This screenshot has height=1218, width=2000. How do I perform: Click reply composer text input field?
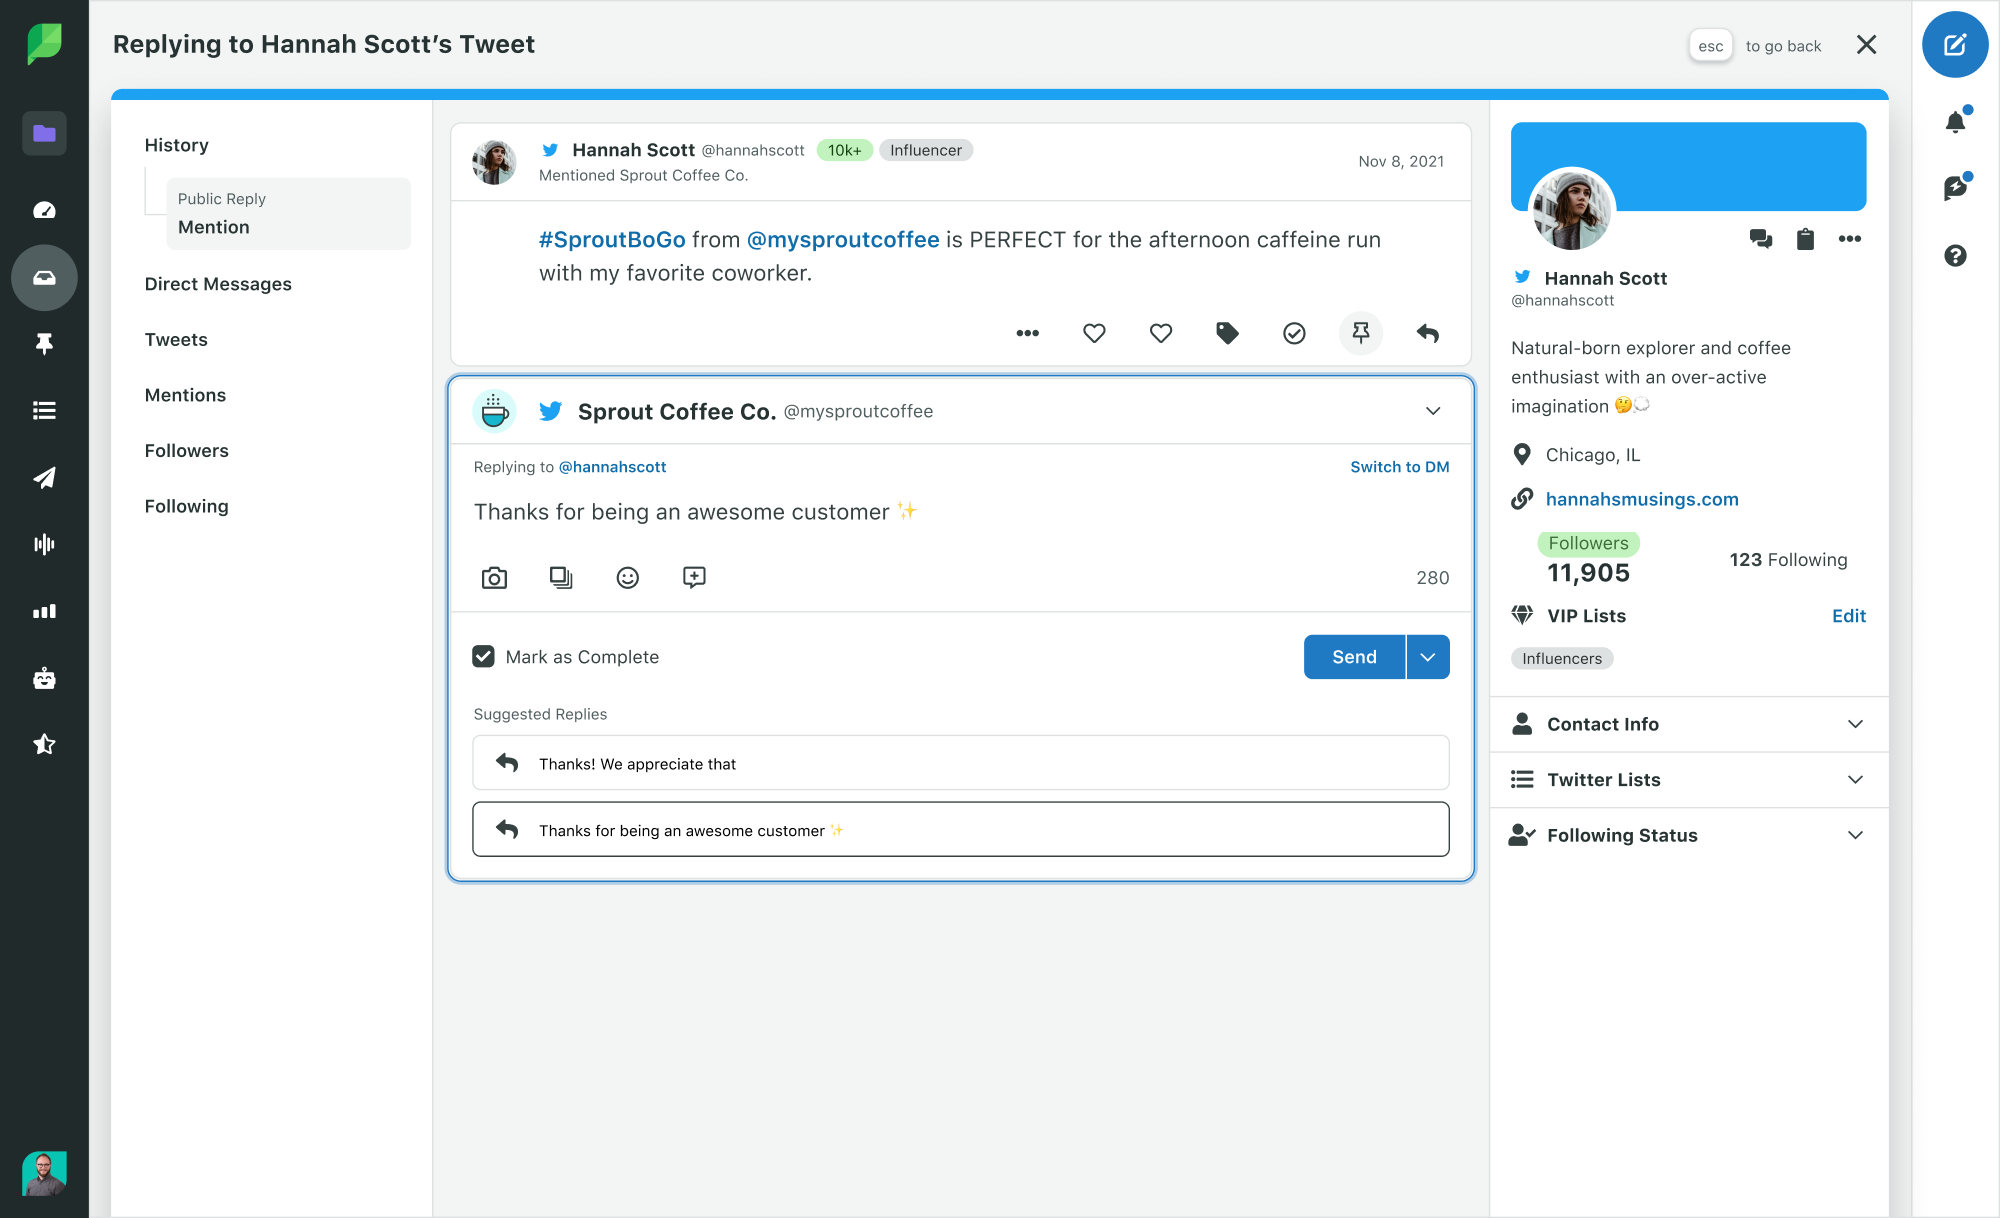tap(960, 511)
